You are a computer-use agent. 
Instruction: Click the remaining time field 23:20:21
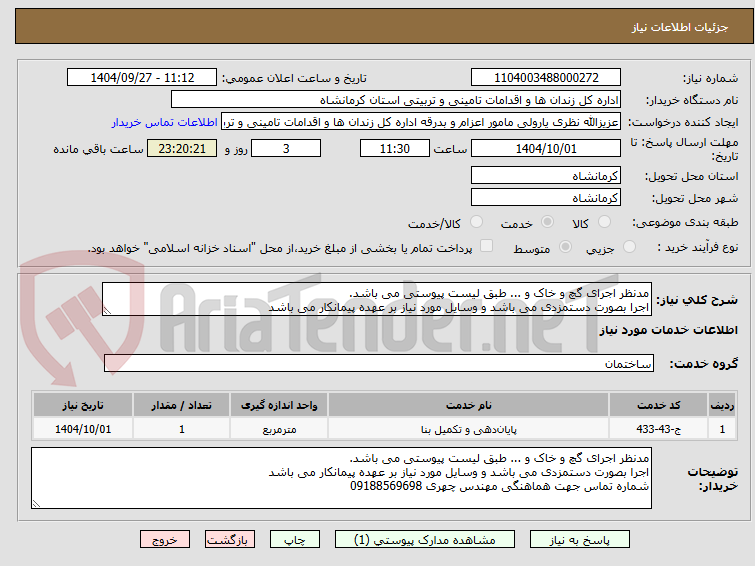click(182, 148)
